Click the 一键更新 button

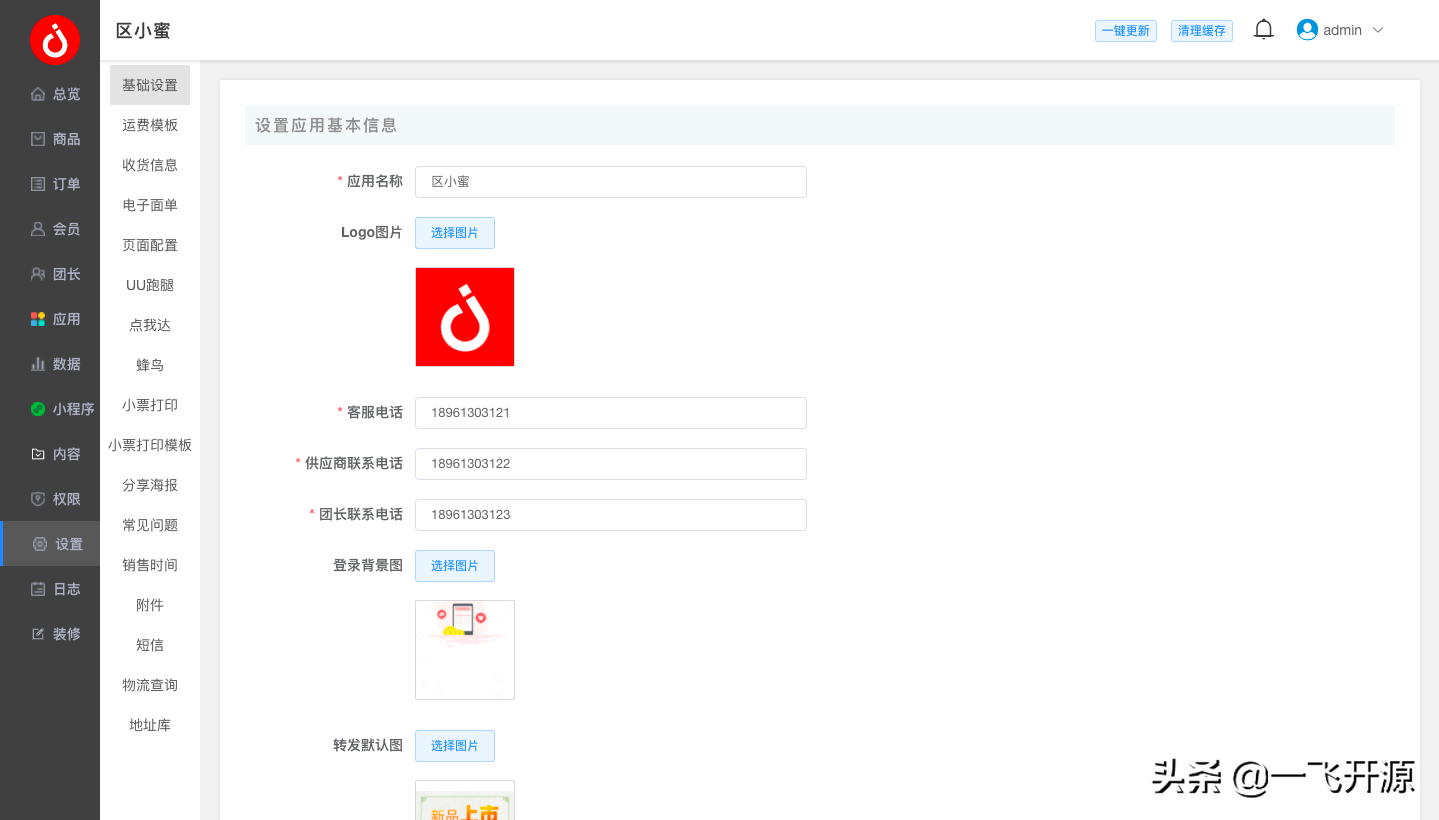pyautogui.click(x=1126, y=31)
